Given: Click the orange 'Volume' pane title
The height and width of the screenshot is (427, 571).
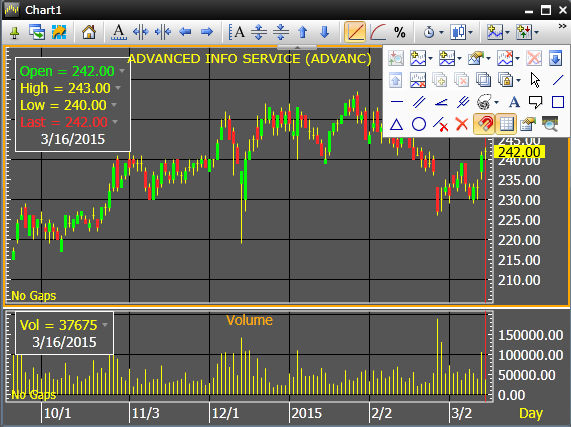Looking at the screenshot, I should 249,320.
